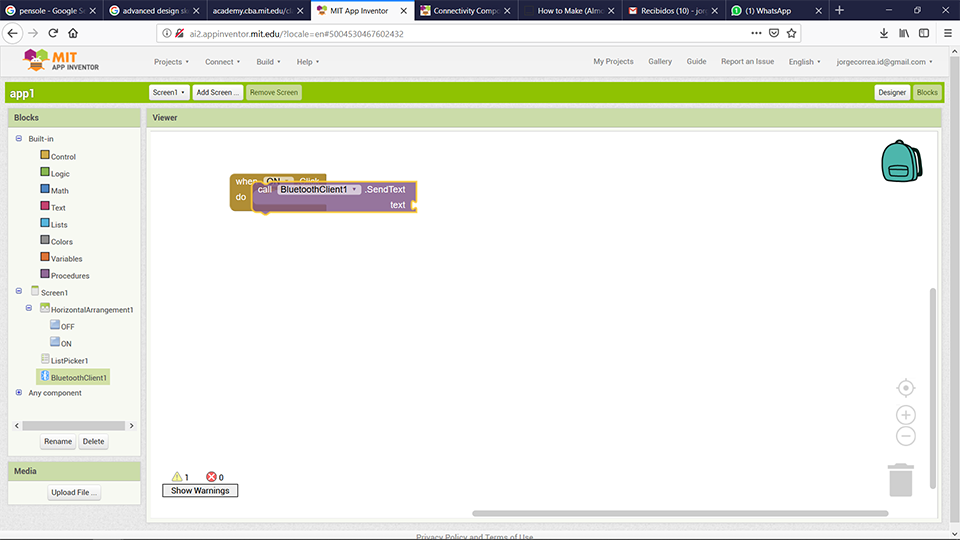Open the browser downloads icon
This screenshot has width=960, height=540.
click(883, 33)
